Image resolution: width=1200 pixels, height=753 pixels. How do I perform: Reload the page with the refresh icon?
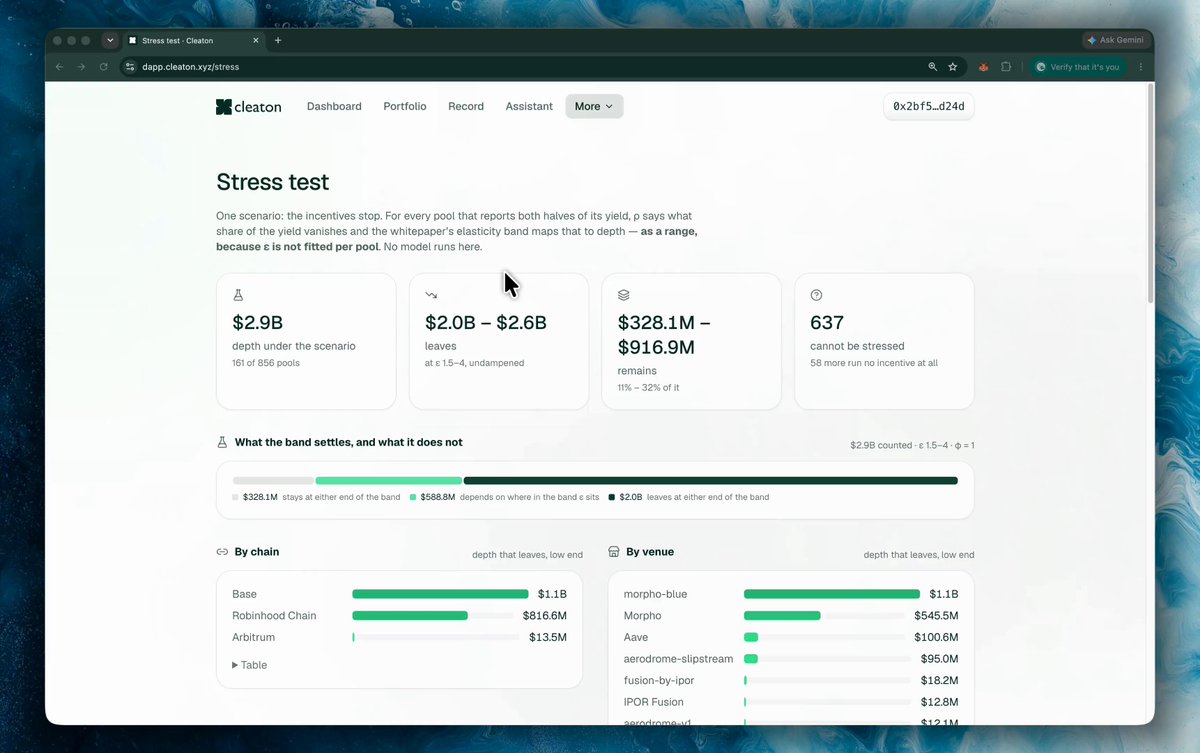point(104,67)
